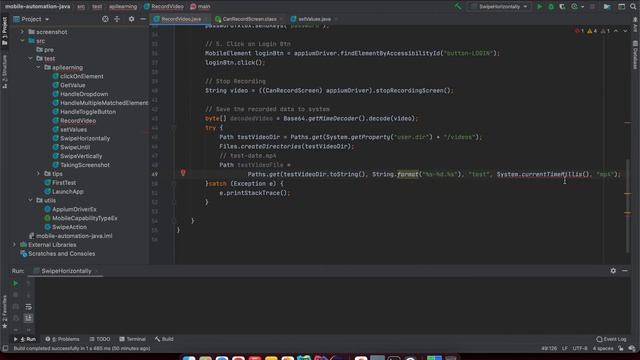Jump to next highlighted error arrow
Viewport: 640px width, 360px height.
coord(625,31)
